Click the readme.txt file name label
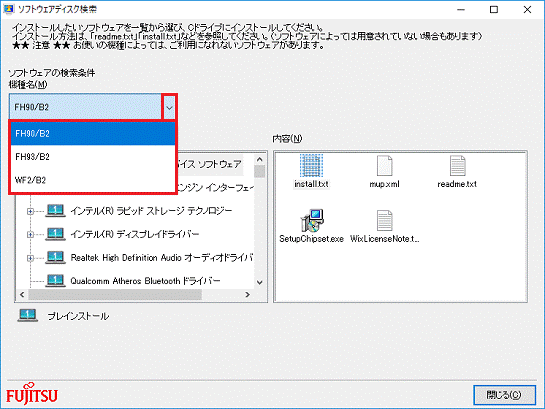 (x=457, y=184)
